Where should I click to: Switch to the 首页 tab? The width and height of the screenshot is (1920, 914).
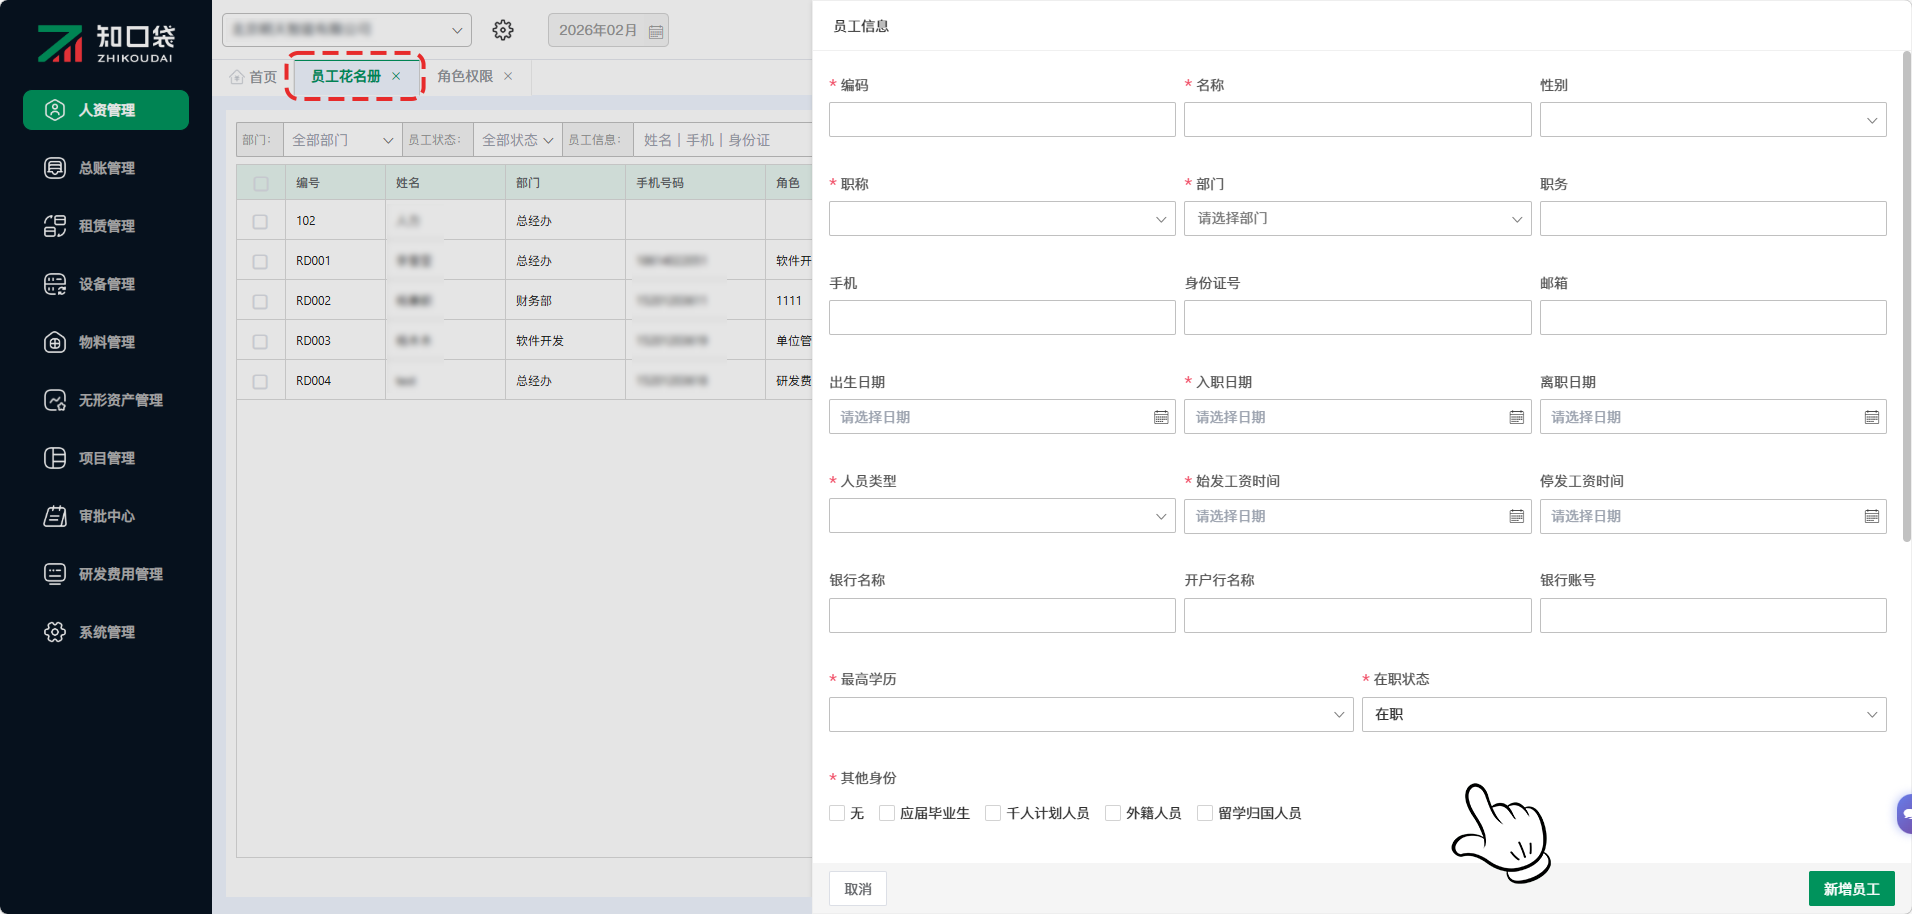(253, 77)
